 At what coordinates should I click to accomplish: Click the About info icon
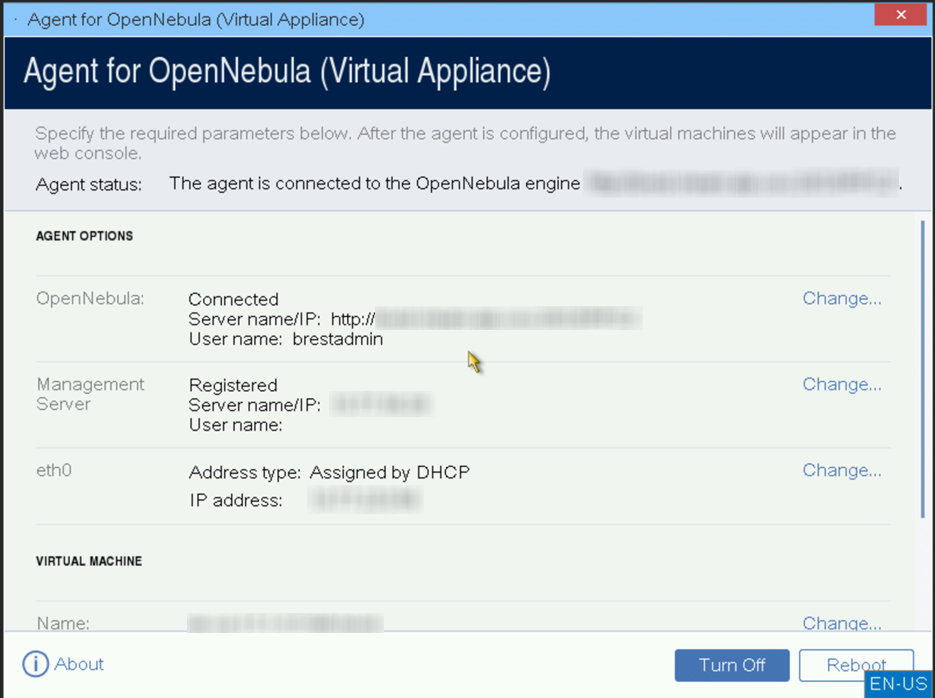pos(36,664)
